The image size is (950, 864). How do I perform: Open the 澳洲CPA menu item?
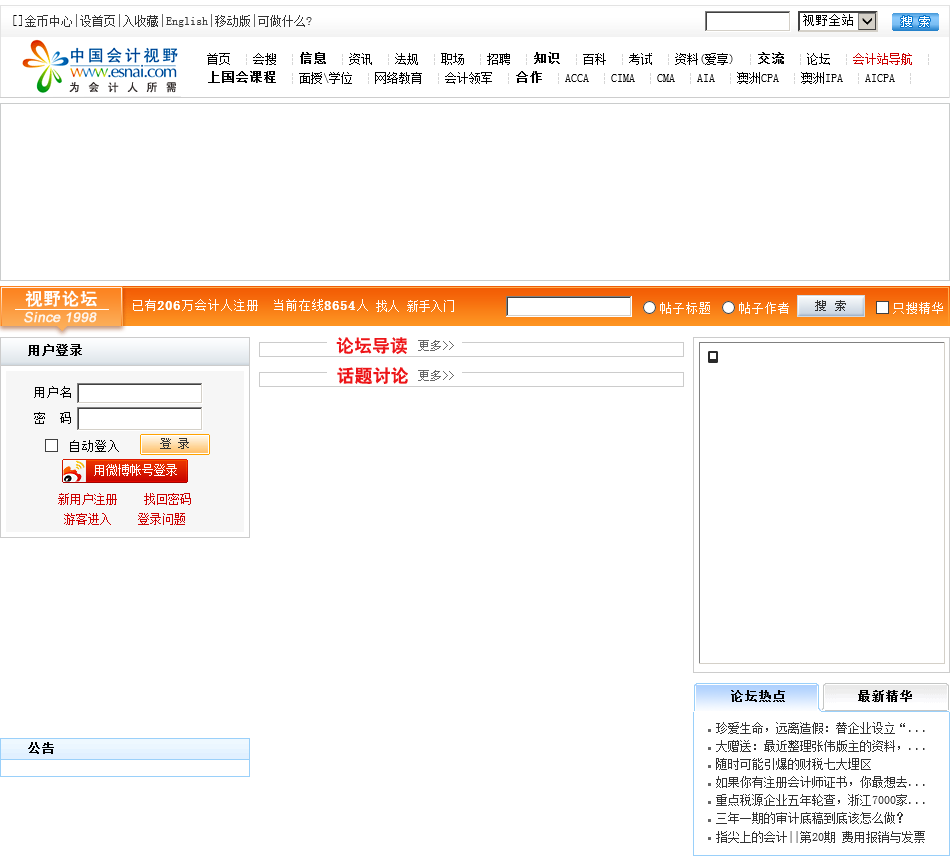pos(758,78)
